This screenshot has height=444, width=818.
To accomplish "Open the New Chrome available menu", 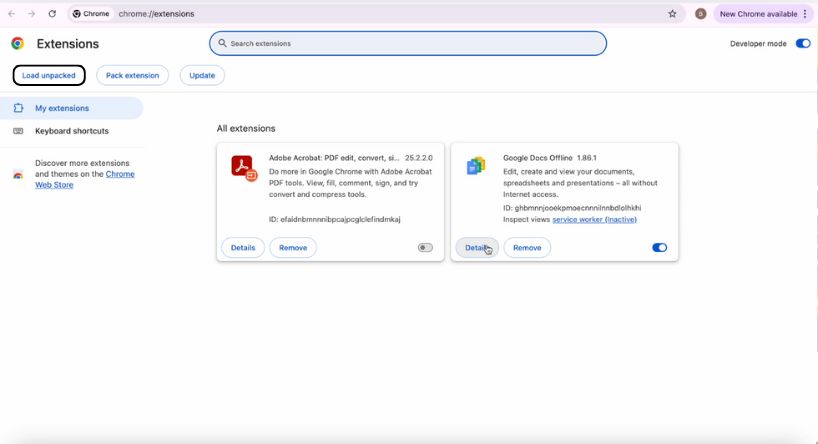I will tap(762, 14).
